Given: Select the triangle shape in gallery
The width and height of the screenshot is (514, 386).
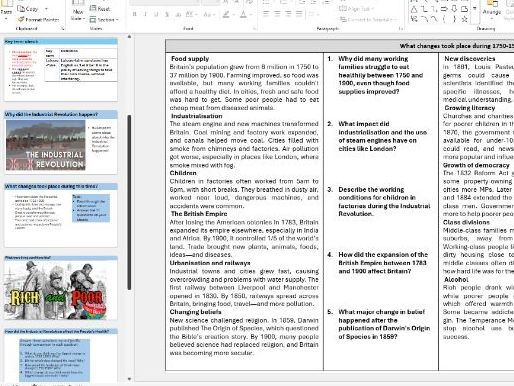Looking at the screenshot, I should (414, 9).
